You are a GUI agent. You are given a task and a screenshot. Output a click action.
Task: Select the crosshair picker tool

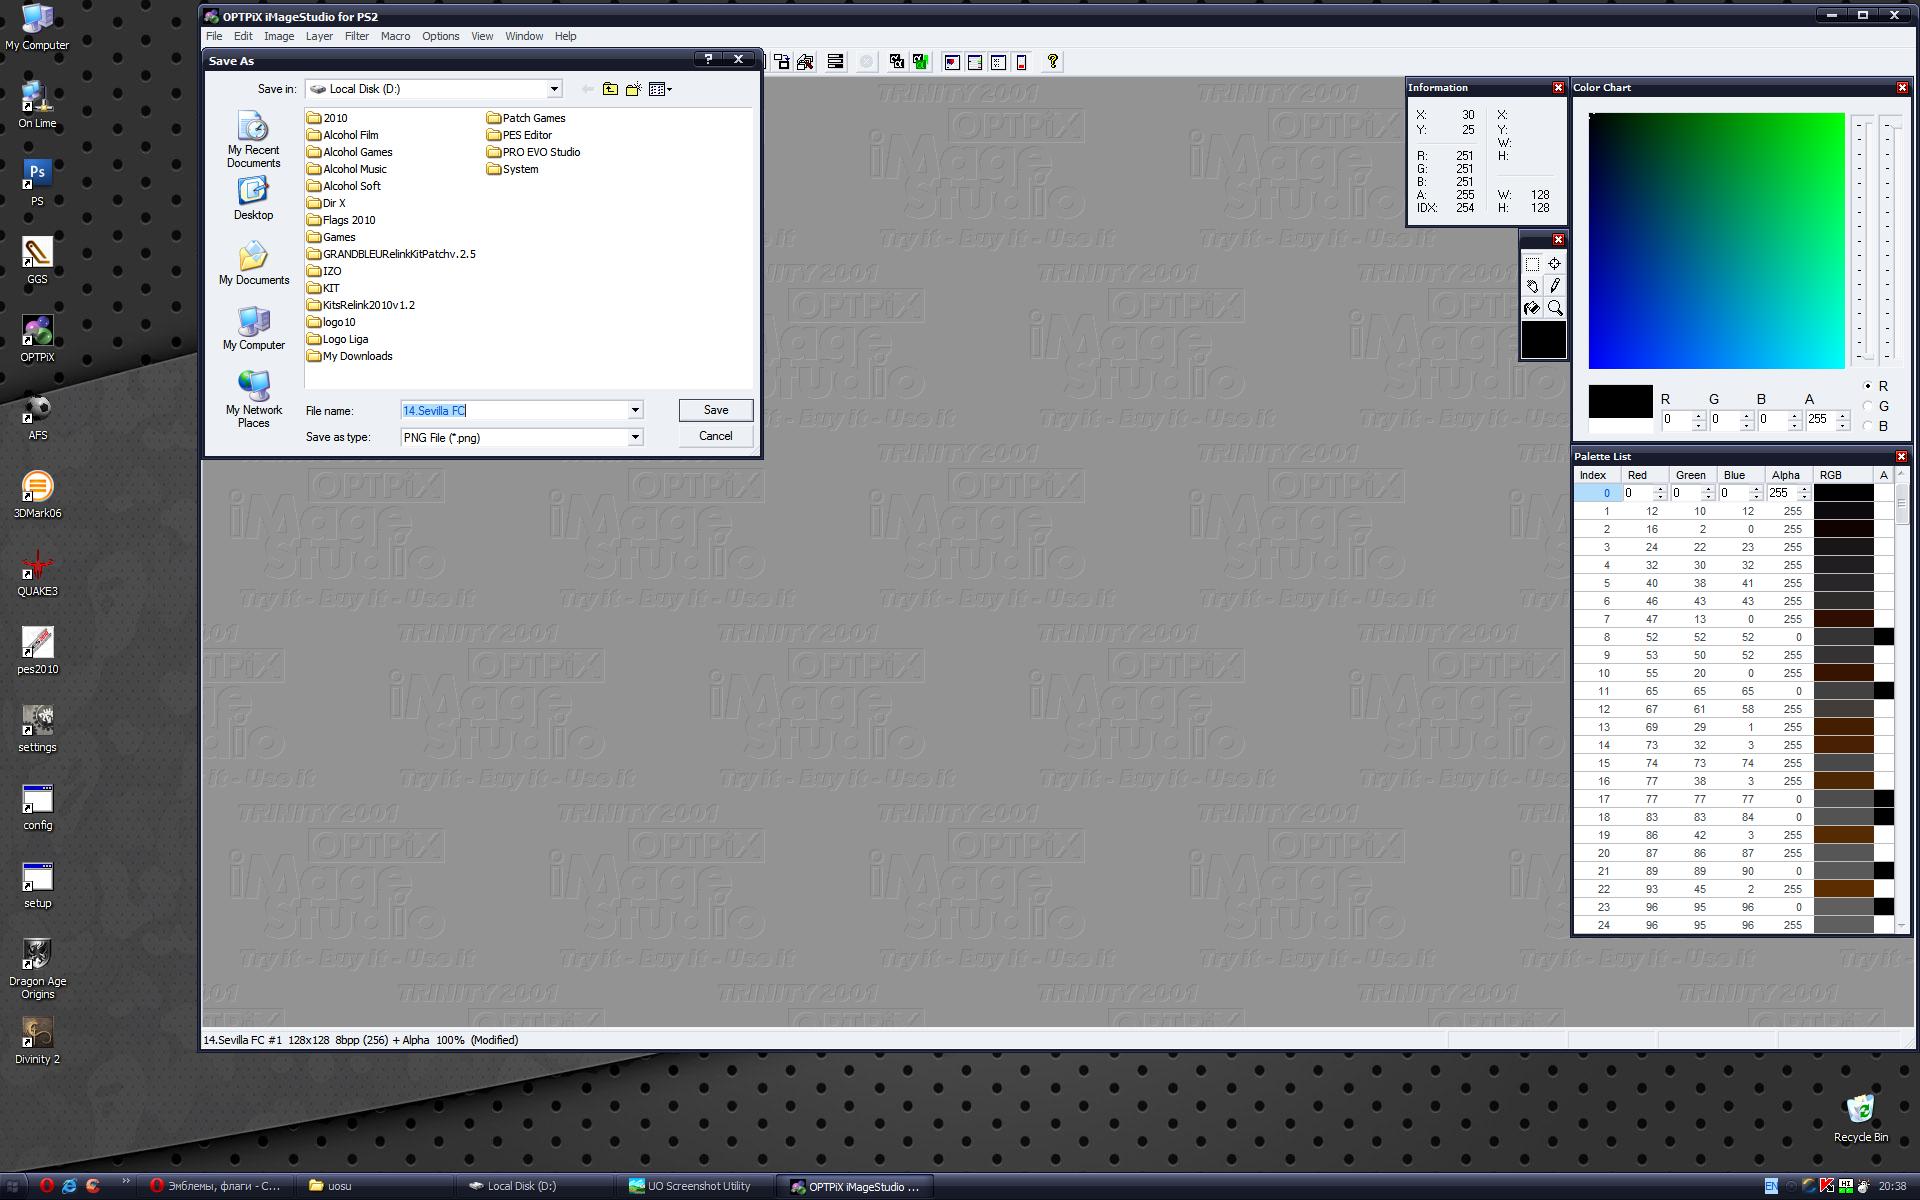pos(1555,264)
